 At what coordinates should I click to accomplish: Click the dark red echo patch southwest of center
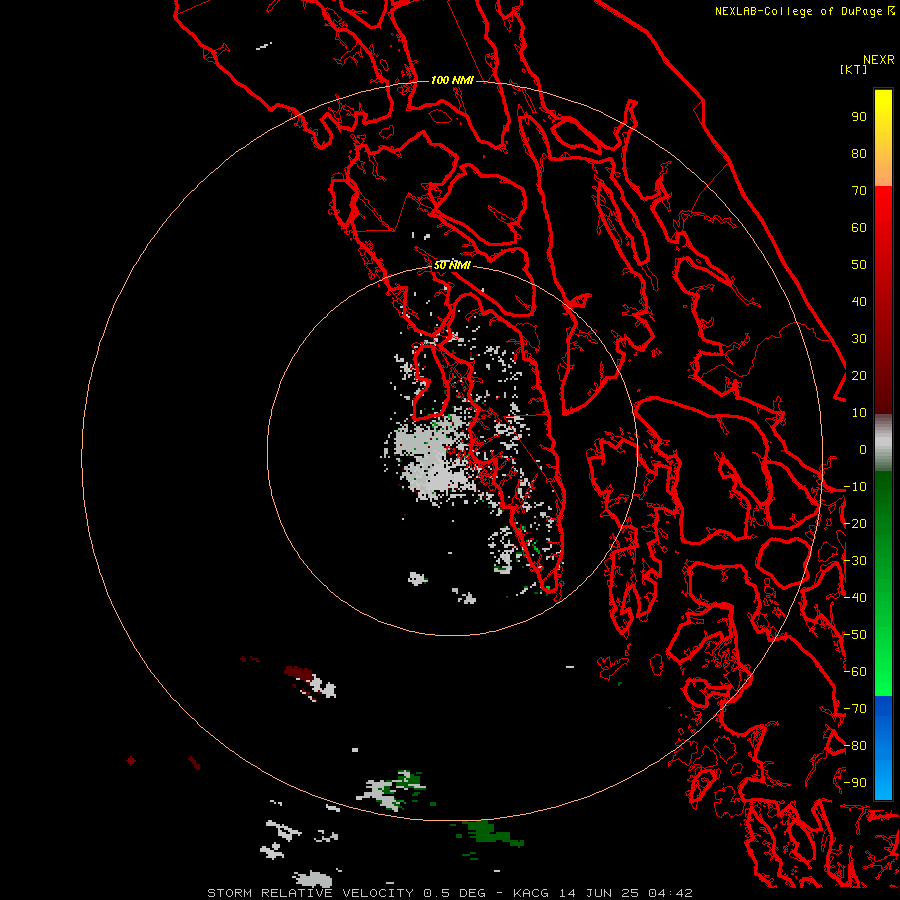pyautogui.click(x=299, y=672)
